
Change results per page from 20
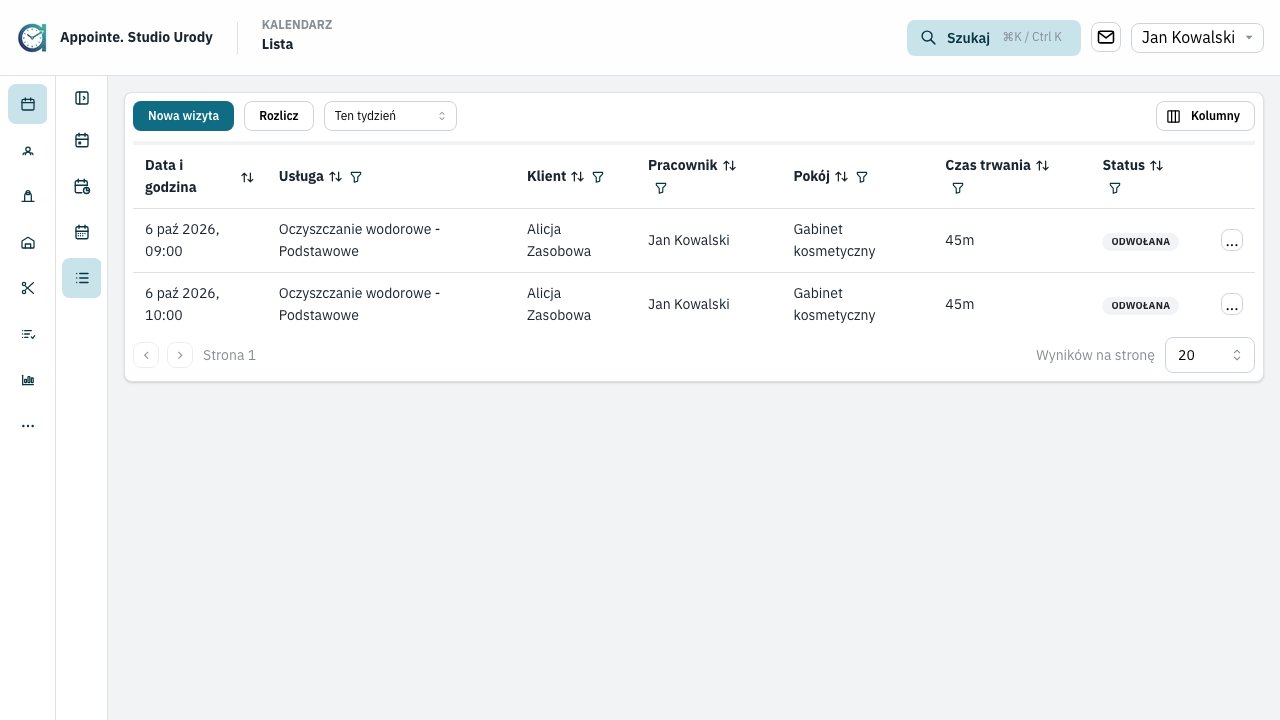pyautogui.click(x=1210, y=355)
